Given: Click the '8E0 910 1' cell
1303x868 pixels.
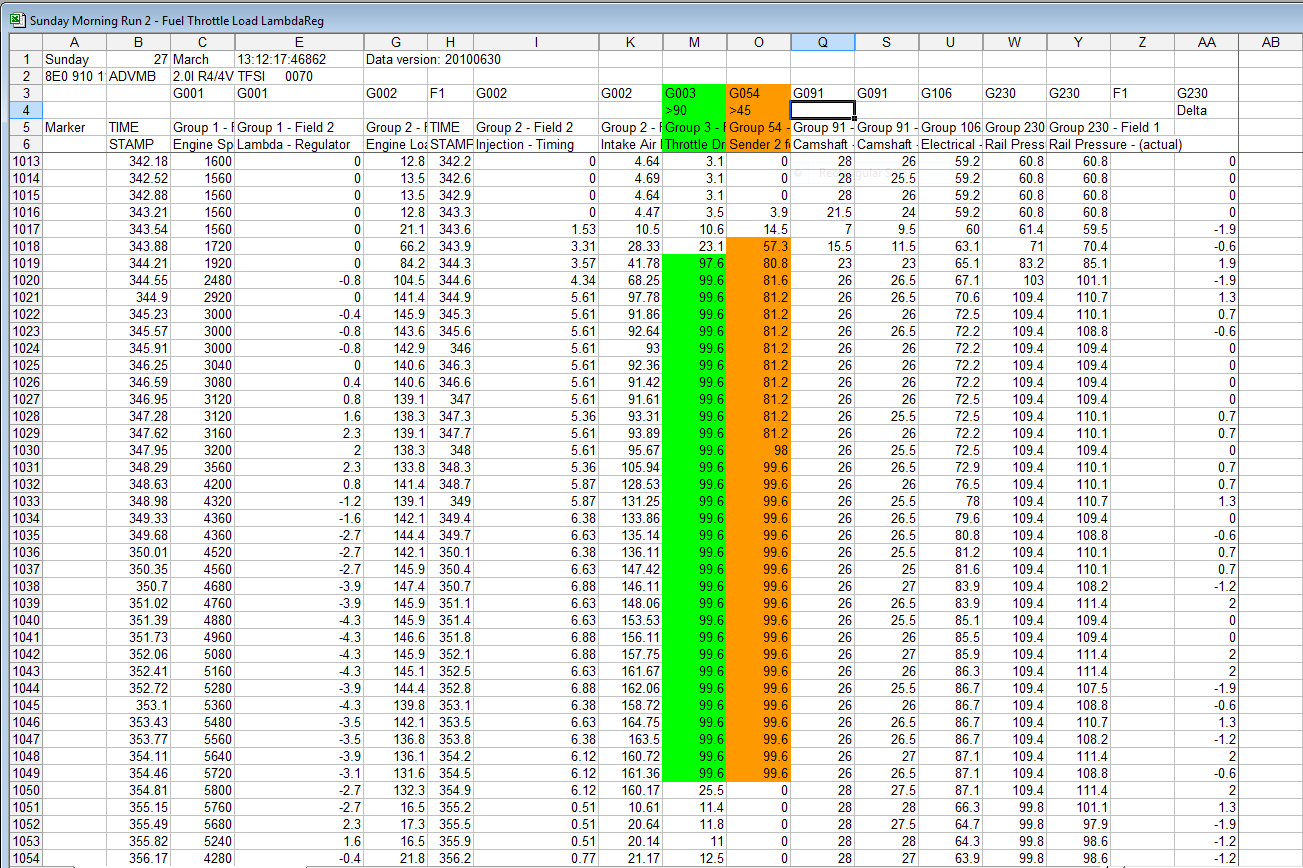Looking at the screenshot, I should coord(74,76).
